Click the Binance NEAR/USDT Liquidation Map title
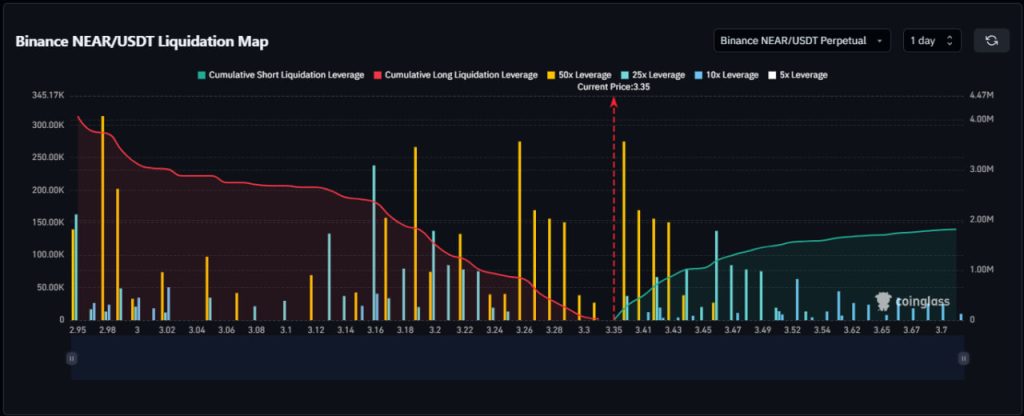 (x=141, y=42)
